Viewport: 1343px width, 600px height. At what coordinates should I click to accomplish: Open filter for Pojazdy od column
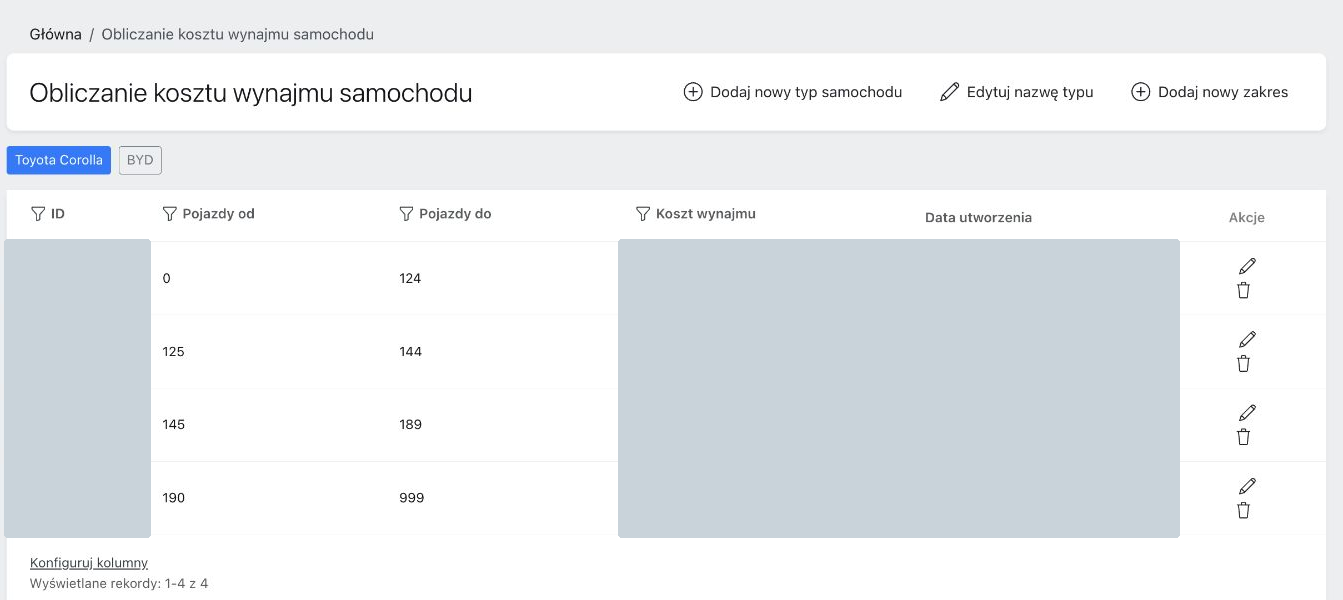[x=169, y=214]
